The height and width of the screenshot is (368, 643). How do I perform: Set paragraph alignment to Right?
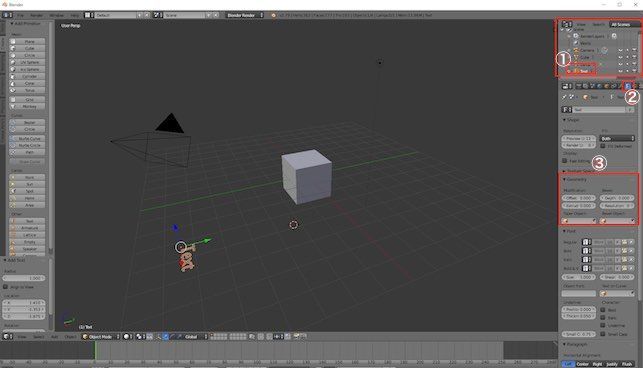[597, 364]
